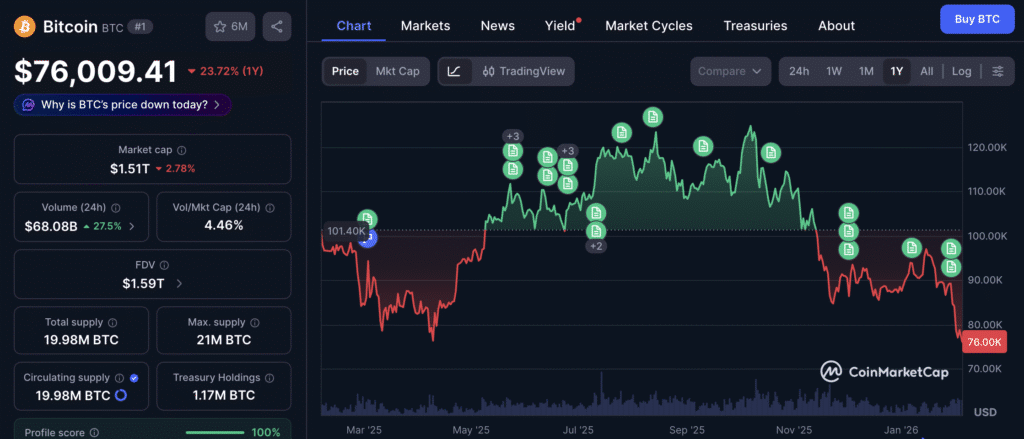
Task: Set chart range to 1M
Action: tap(866, 71)
